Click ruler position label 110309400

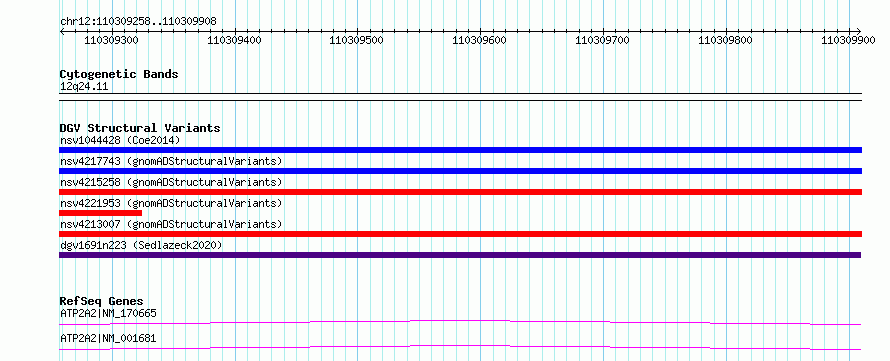click(x=234, y=40)
